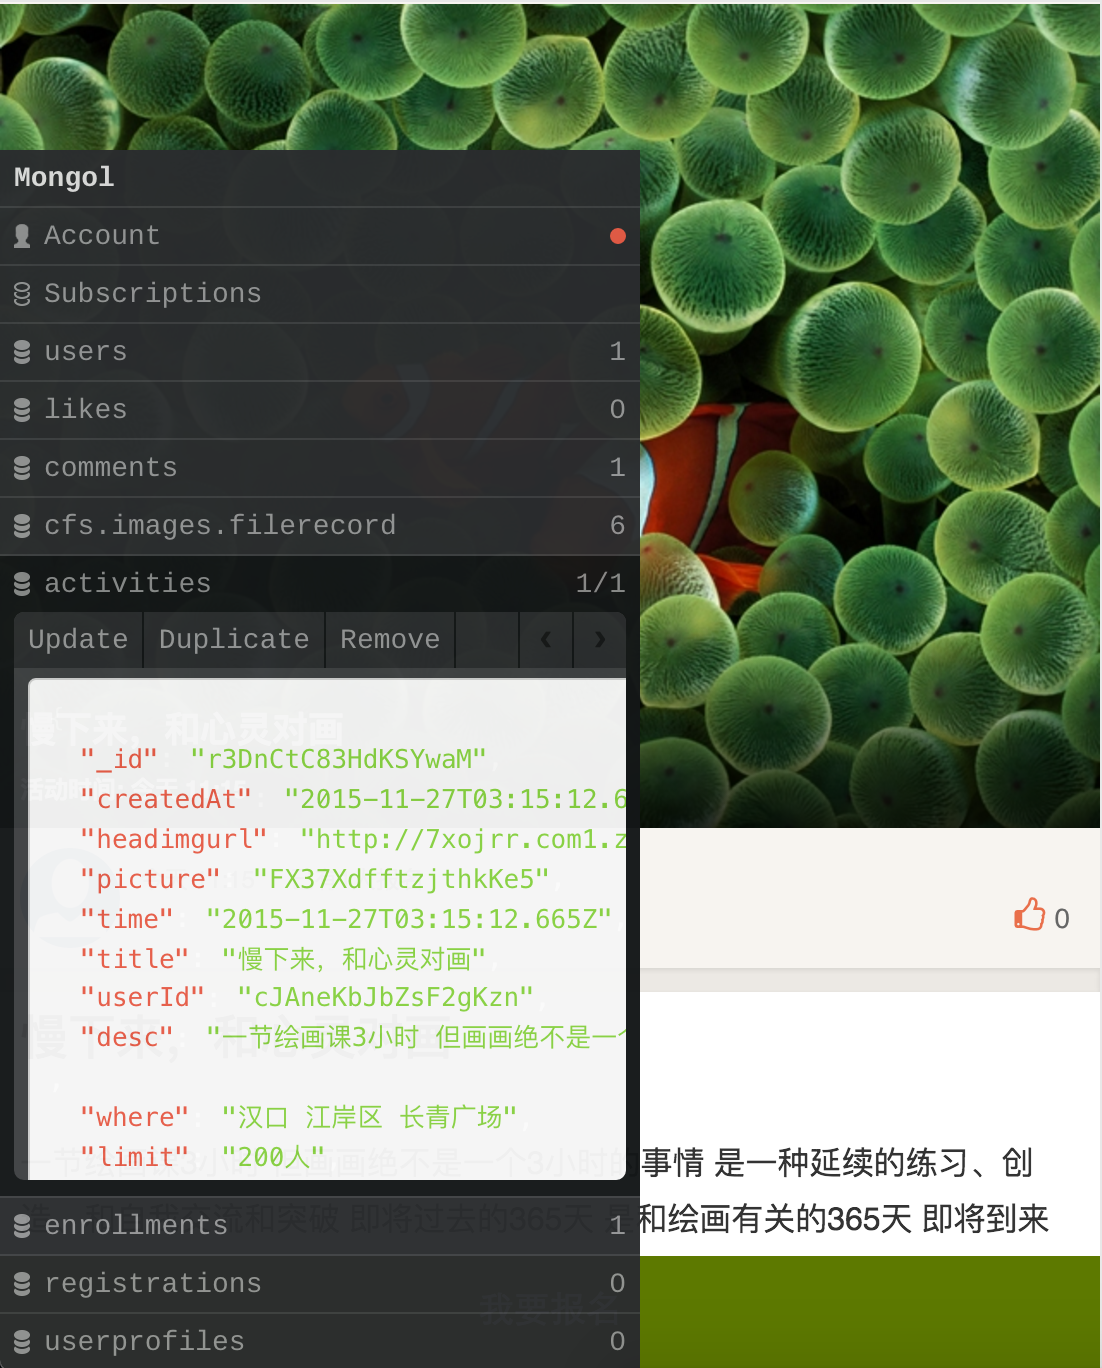Expand the comments collection
Screen dimensions: 1102x1368
pos(320,468)
